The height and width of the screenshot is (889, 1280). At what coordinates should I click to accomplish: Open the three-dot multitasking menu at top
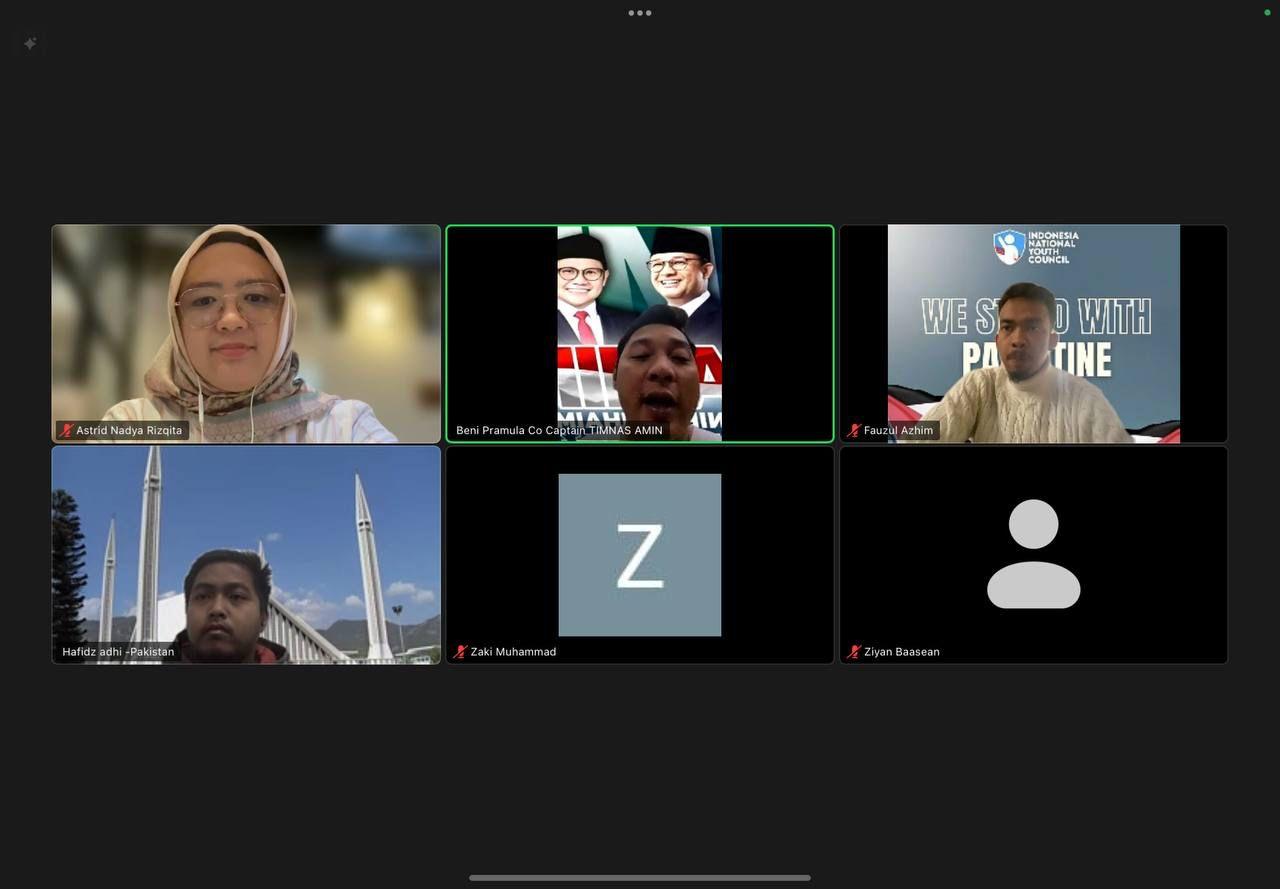(x=640, y=13)
